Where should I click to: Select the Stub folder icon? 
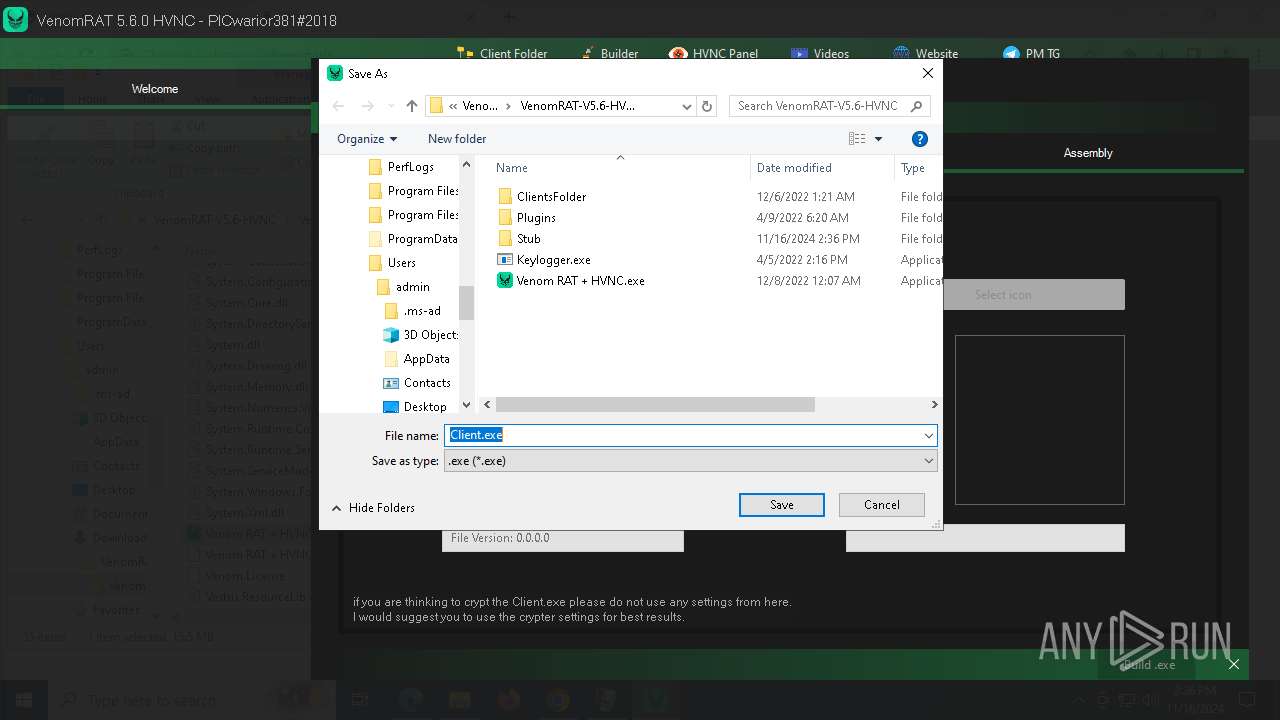pyautogui.click(x=505, y=239)
